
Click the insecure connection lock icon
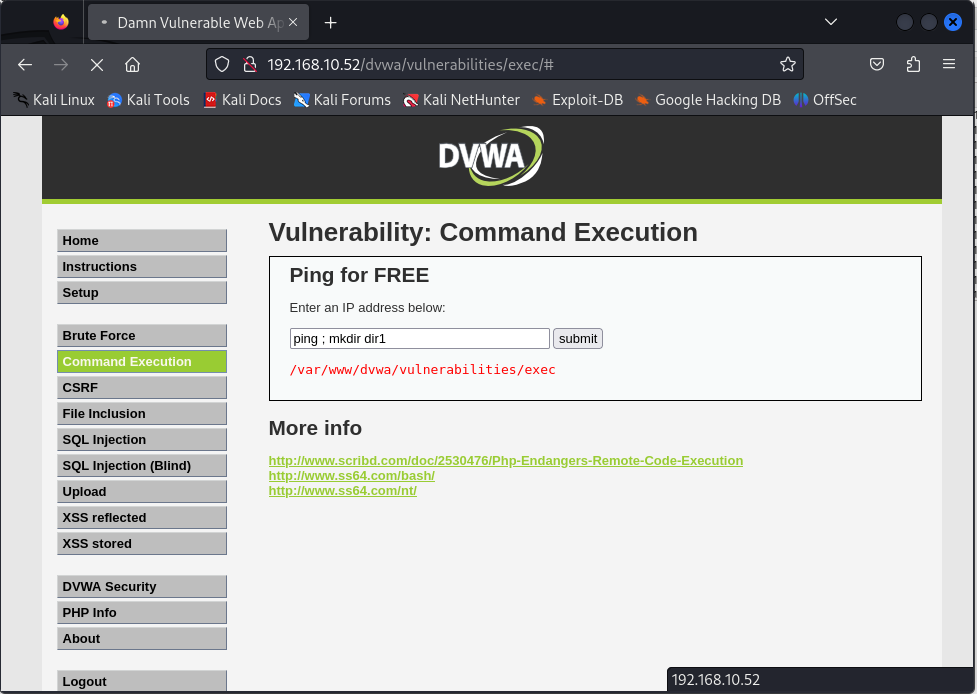[250, 64]
